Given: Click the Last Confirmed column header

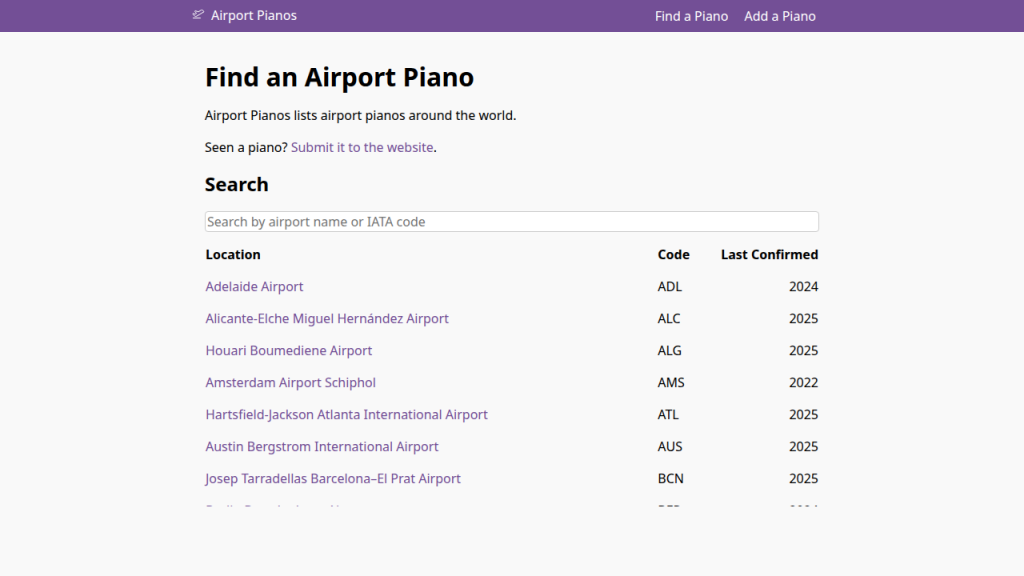Looking at the screenshot, I should pyautogui.click(x=769, y=254).
